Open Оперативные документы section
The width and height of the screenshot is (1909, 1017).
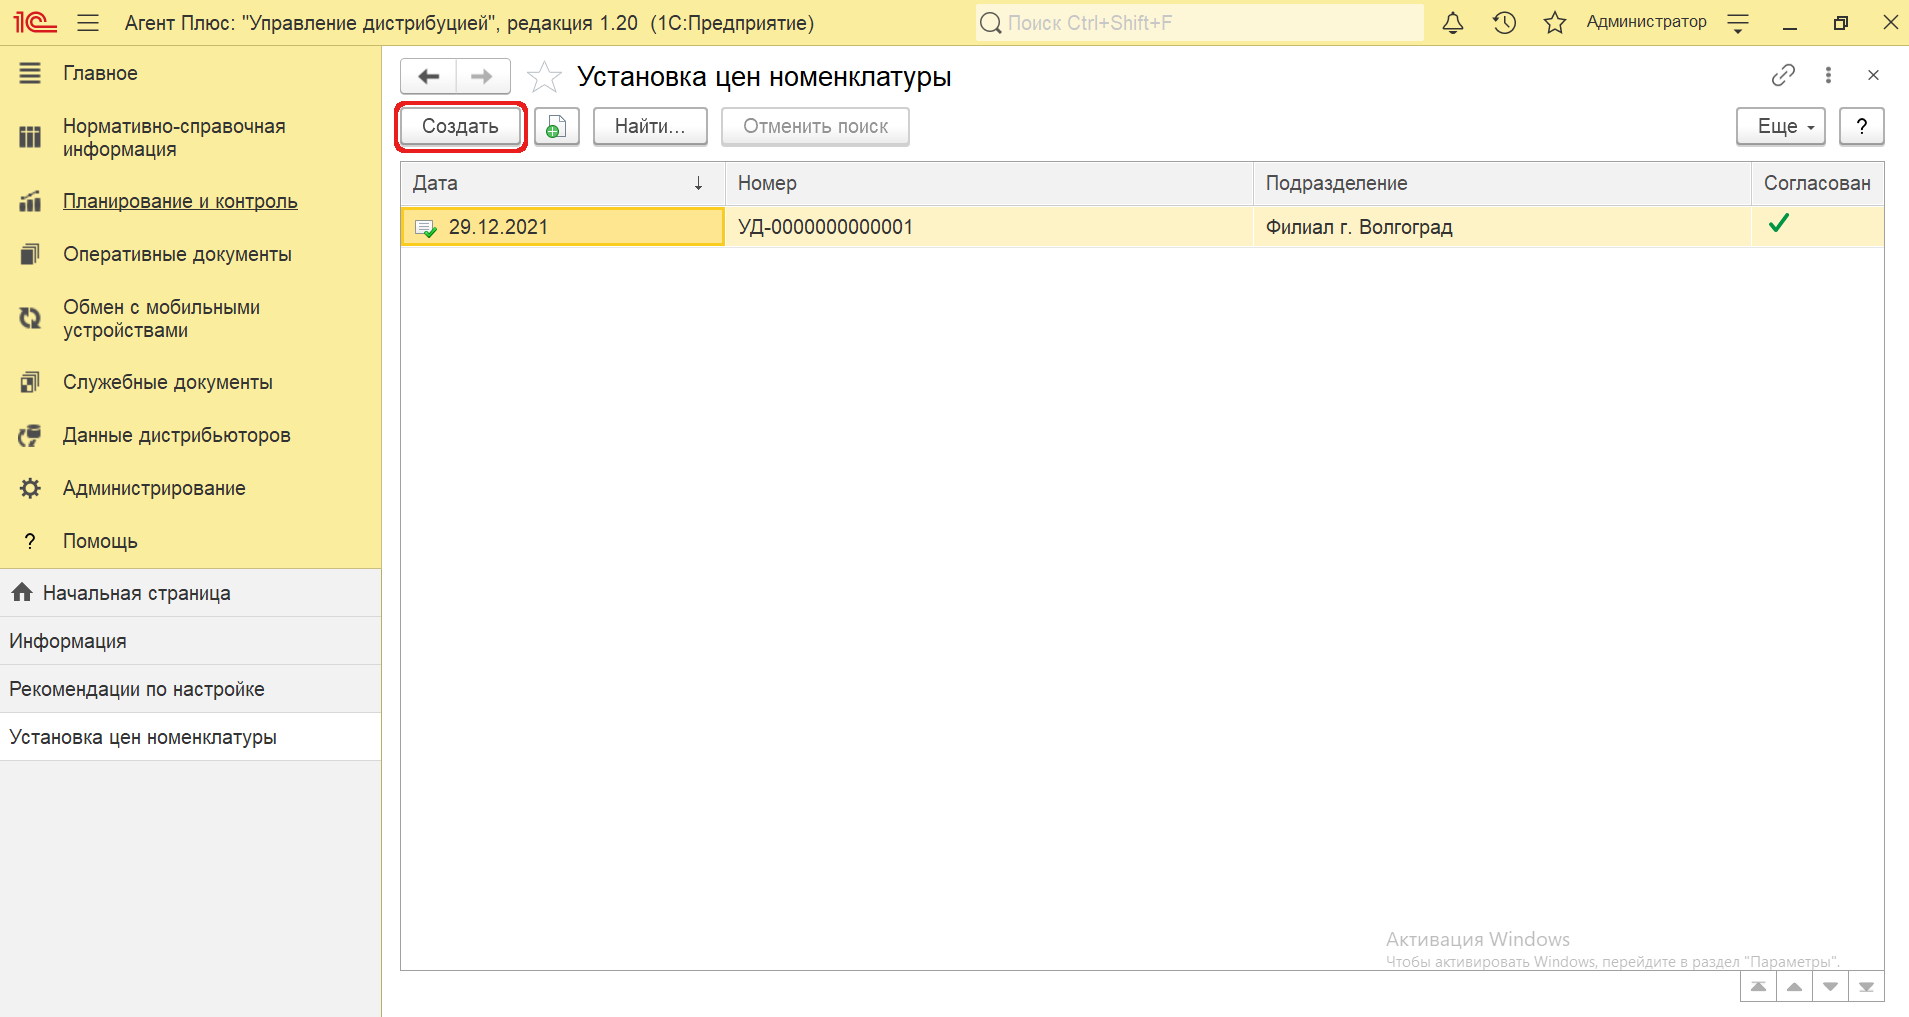pos(177,255)
